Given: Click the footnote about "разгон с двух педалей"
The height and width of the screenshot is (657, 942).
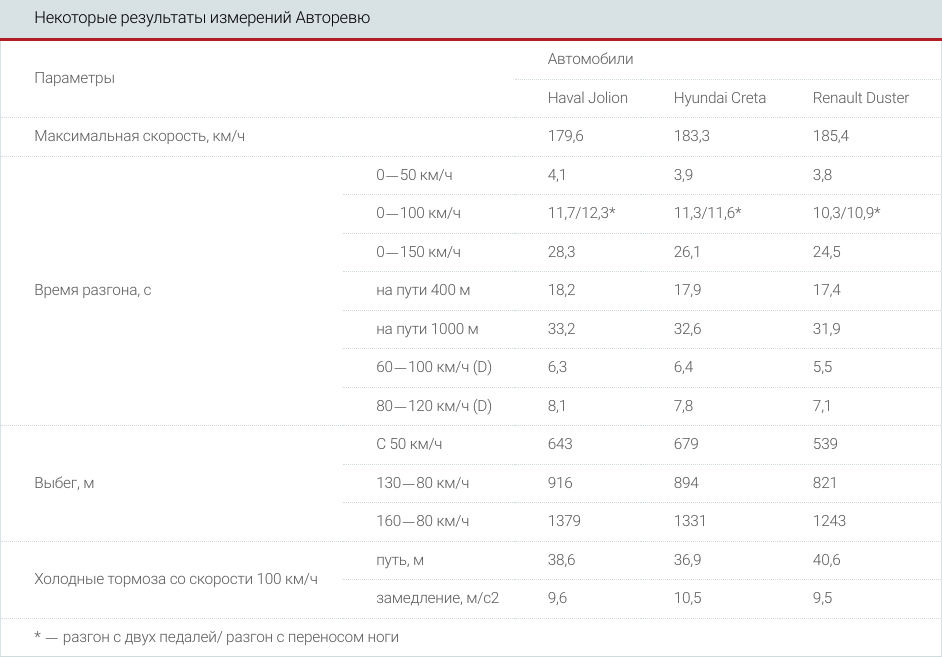Looking at the screenshot, I should click(216, 637).
